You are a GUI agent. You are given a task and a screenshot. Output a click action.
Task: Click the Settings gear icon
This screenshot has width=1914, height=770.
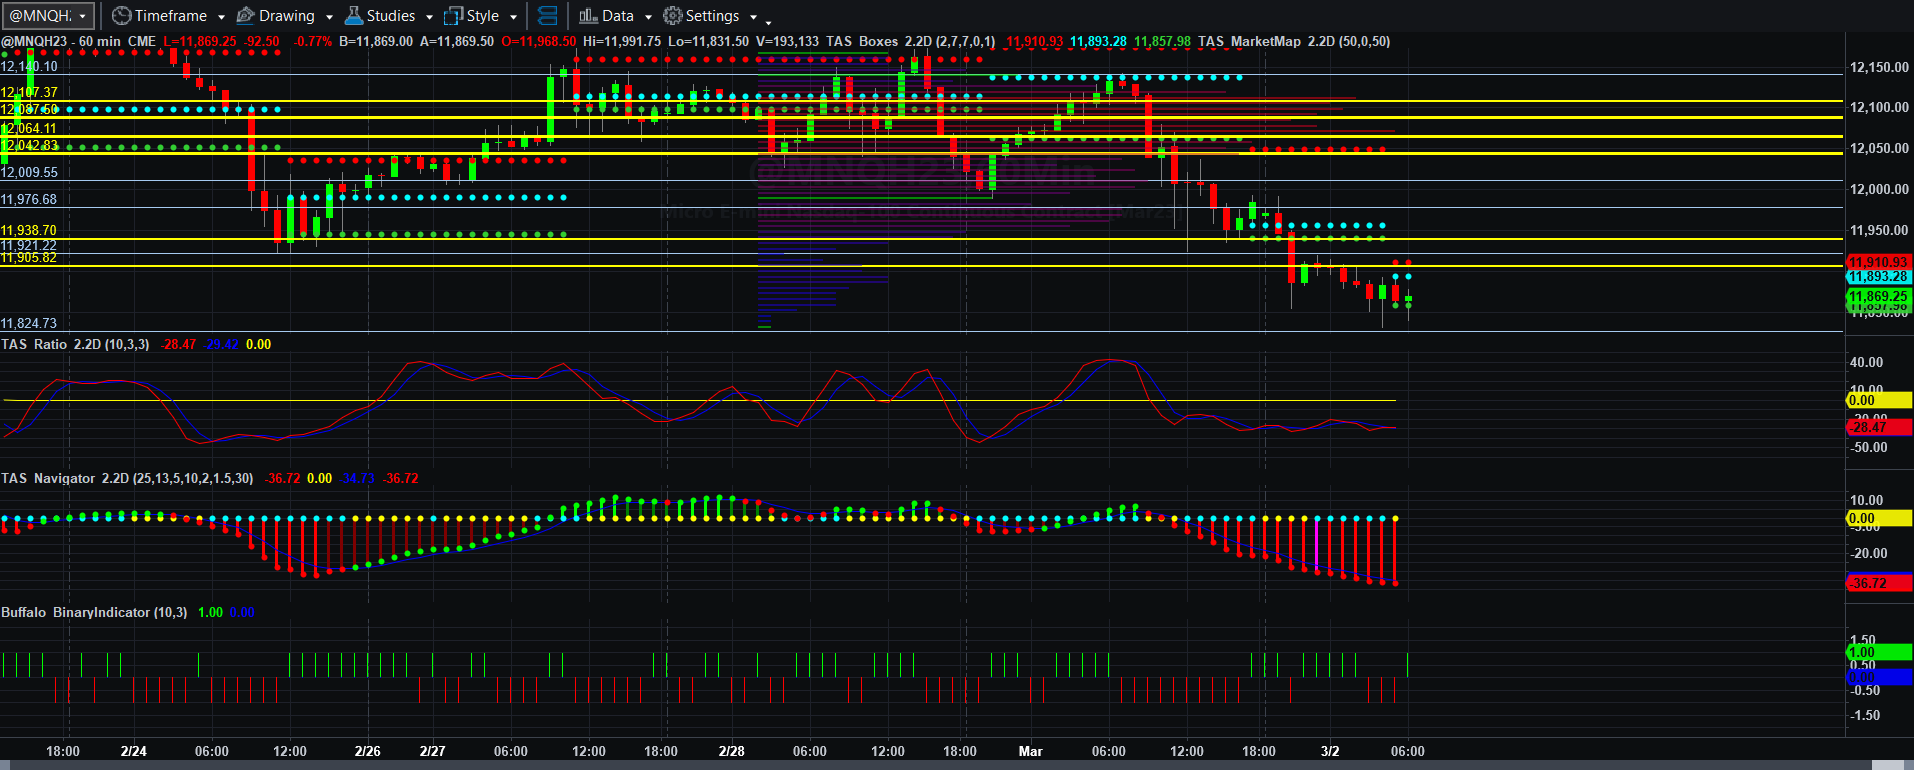click(673, 16)
